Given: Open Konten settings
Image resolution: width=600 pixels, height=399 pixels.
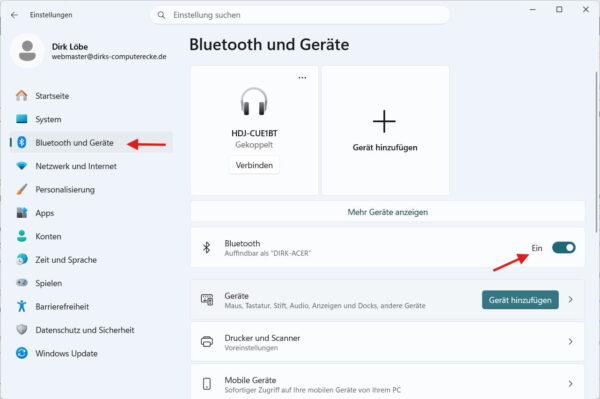Looking at the screenshot, I should point(91,236).
